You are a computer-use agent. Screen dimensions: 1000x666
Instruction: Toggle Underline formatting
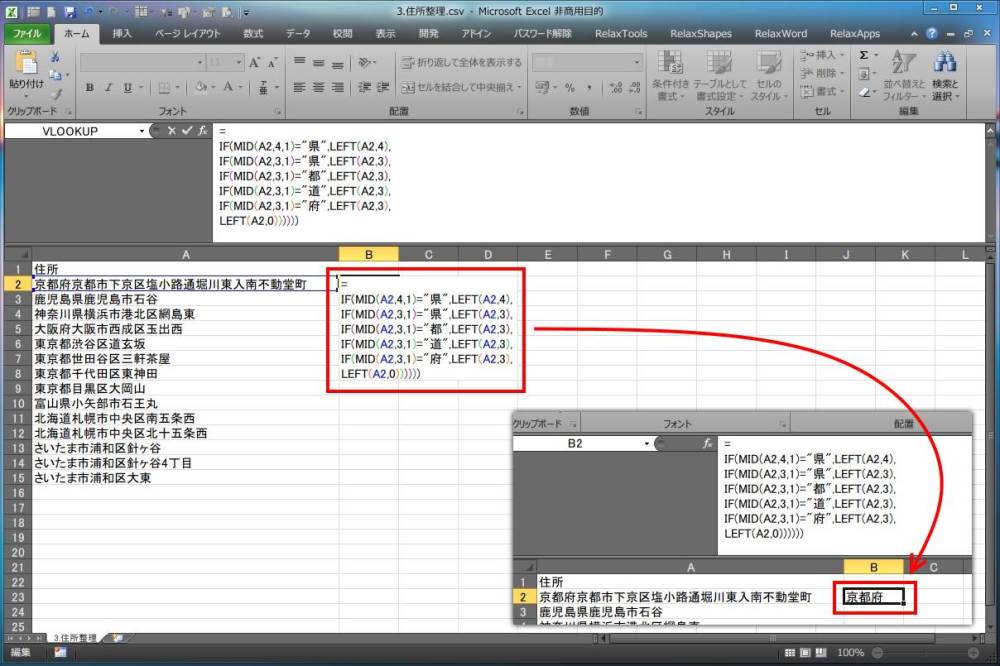(128, 87)
